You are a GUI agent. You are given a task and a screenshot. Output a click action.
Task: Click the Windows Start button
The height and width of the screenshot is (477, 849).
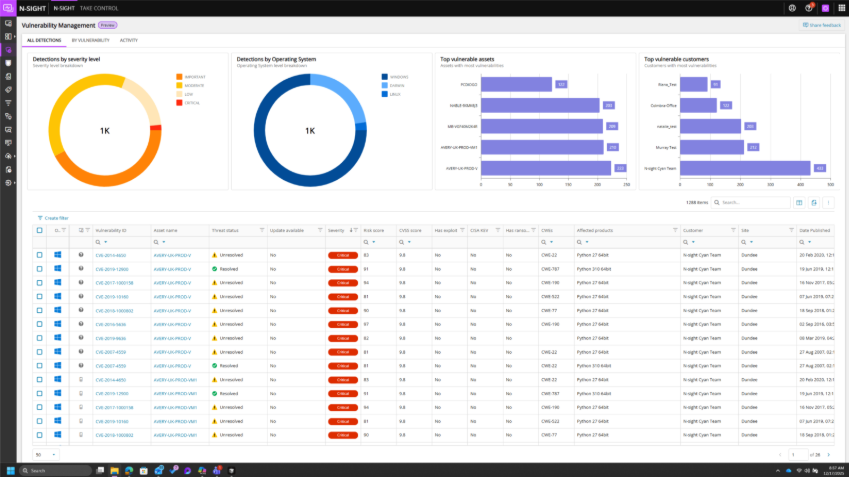(11, 470)
